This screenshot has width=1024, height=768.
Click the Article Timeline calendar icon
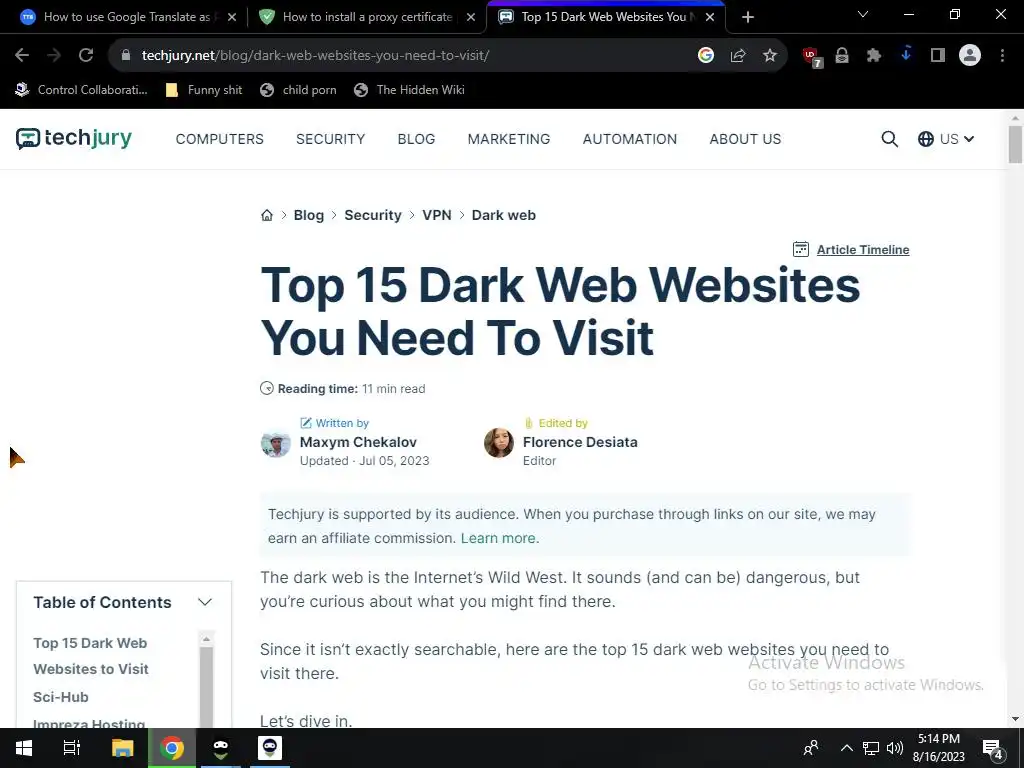click(x=801, y=249)
